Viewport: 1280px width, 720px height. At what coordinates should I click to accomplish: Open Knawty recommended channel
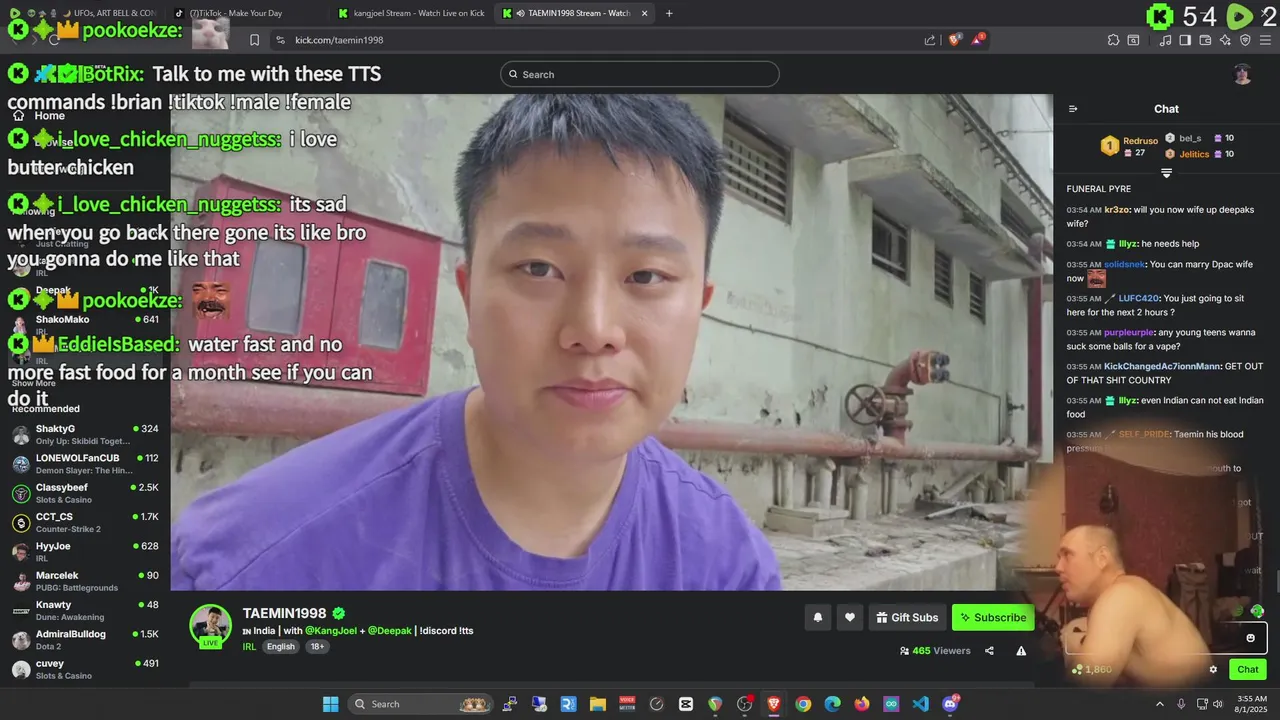coord(85,610)
